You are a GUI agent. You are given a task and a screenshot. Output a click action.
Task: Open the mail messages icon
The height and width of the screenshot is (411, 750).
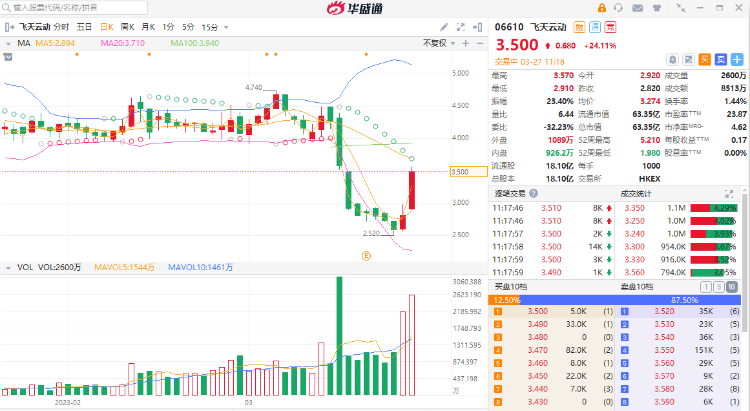click(637, 8)
